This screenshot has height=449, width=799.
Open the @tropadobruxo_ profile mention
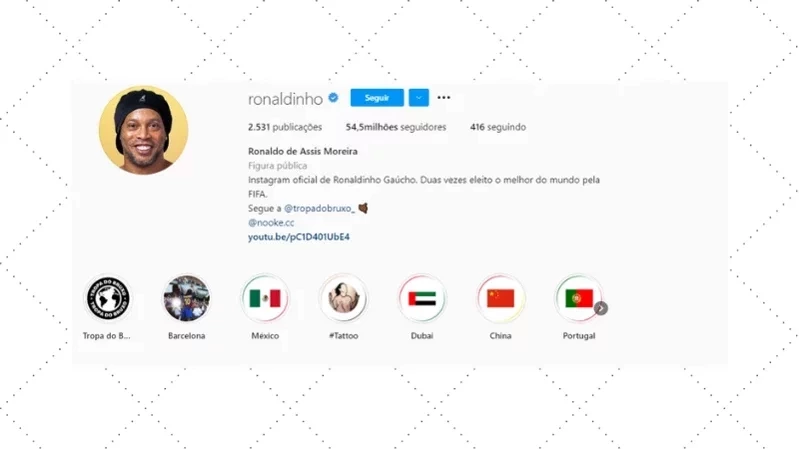pyautogui.click(x=319, y=208)
